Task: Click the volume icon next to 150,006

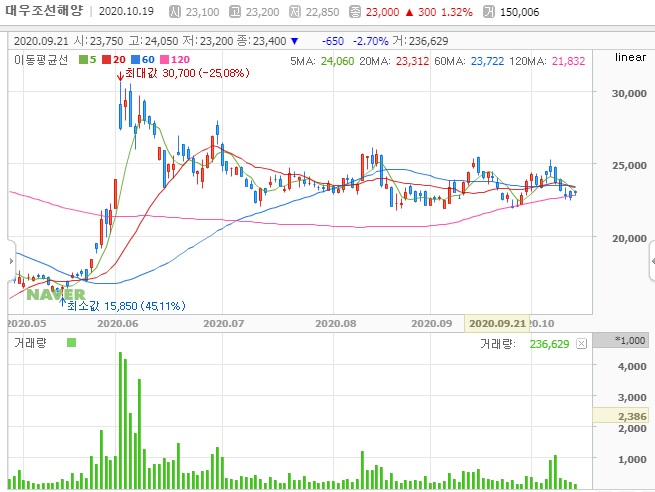Action: point(489,12)
